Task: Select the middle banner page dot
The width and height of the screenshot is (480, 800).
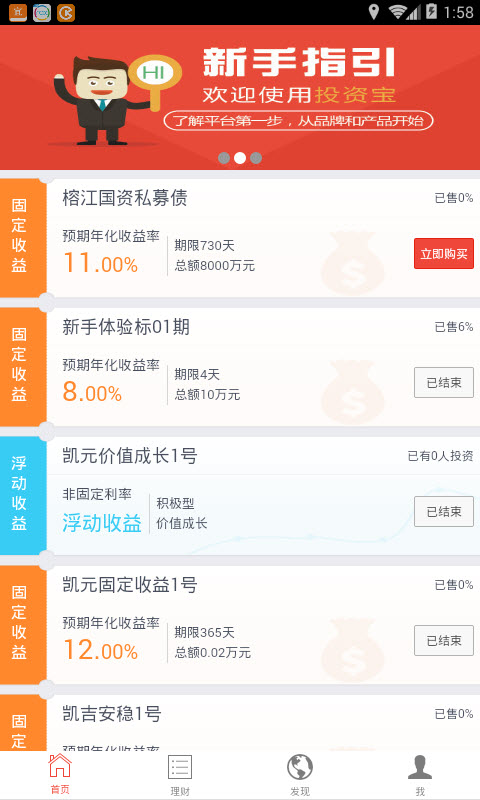Action: [240, 158]
